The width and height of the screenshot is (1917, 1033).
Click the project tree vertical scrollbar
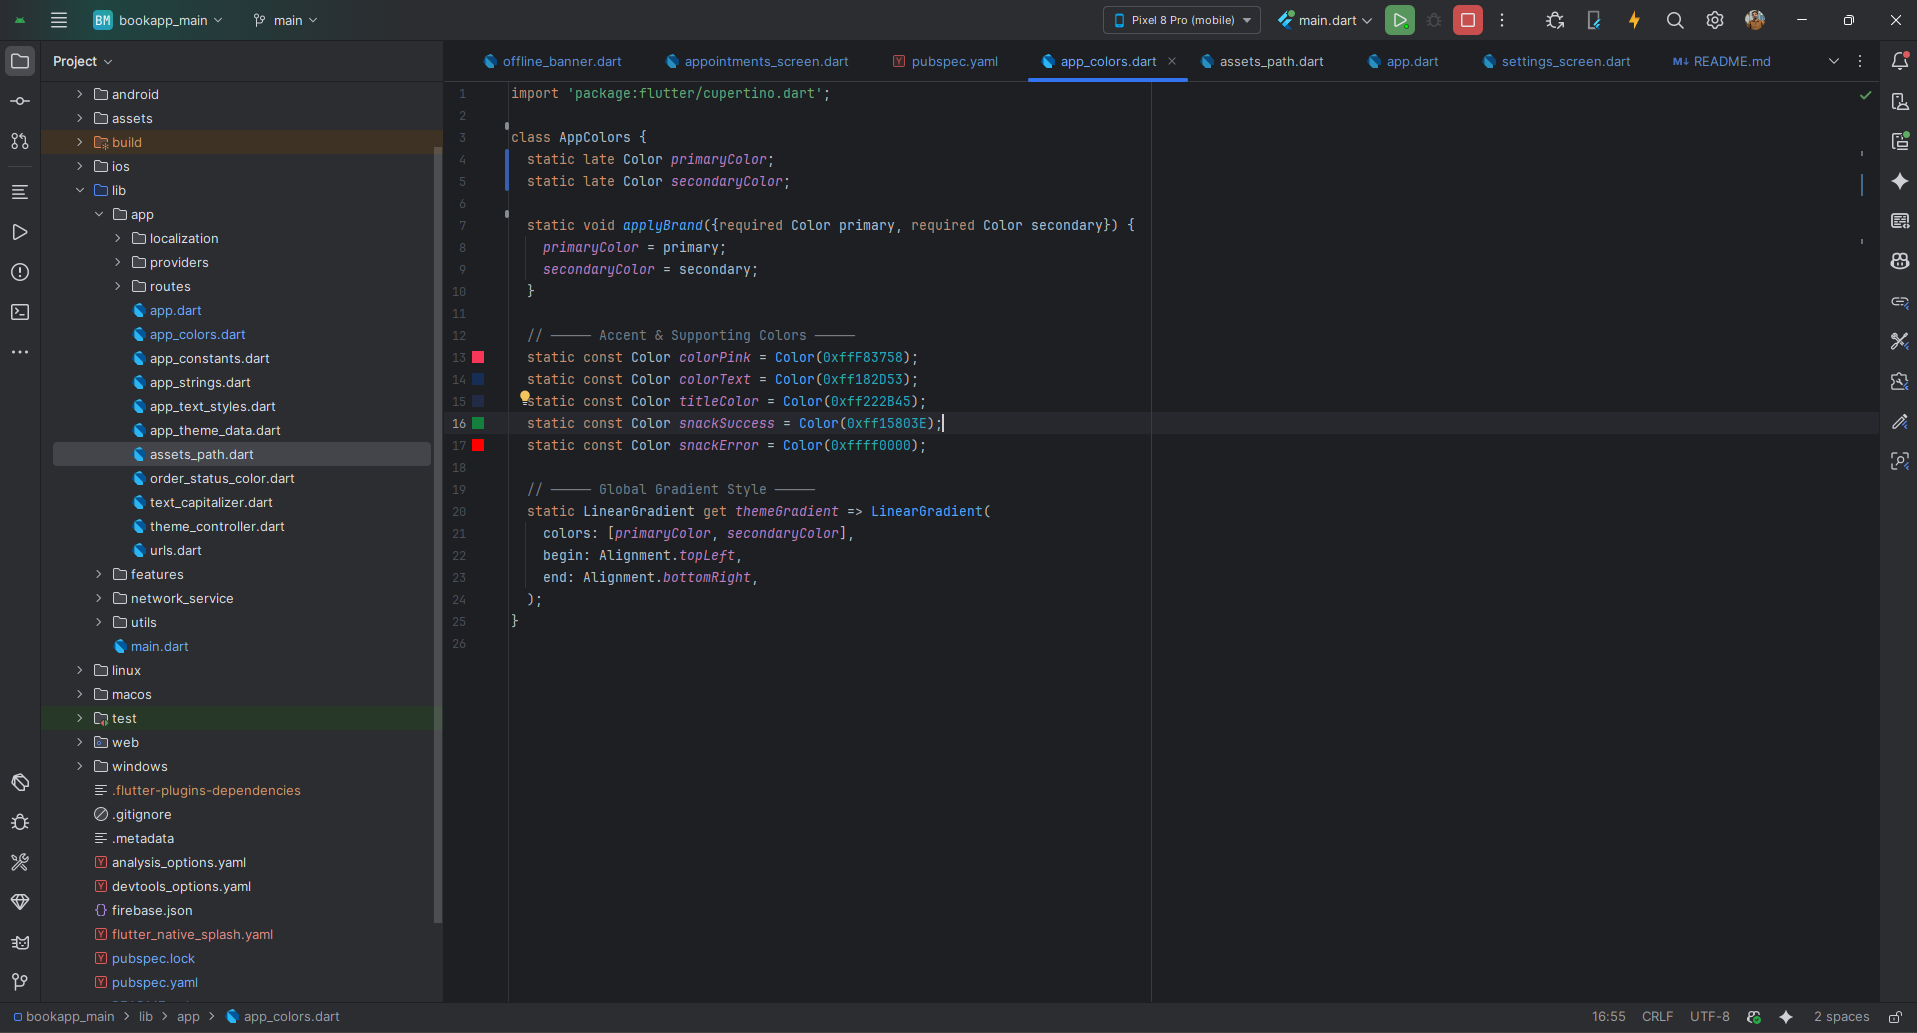(x=438, y=535)
